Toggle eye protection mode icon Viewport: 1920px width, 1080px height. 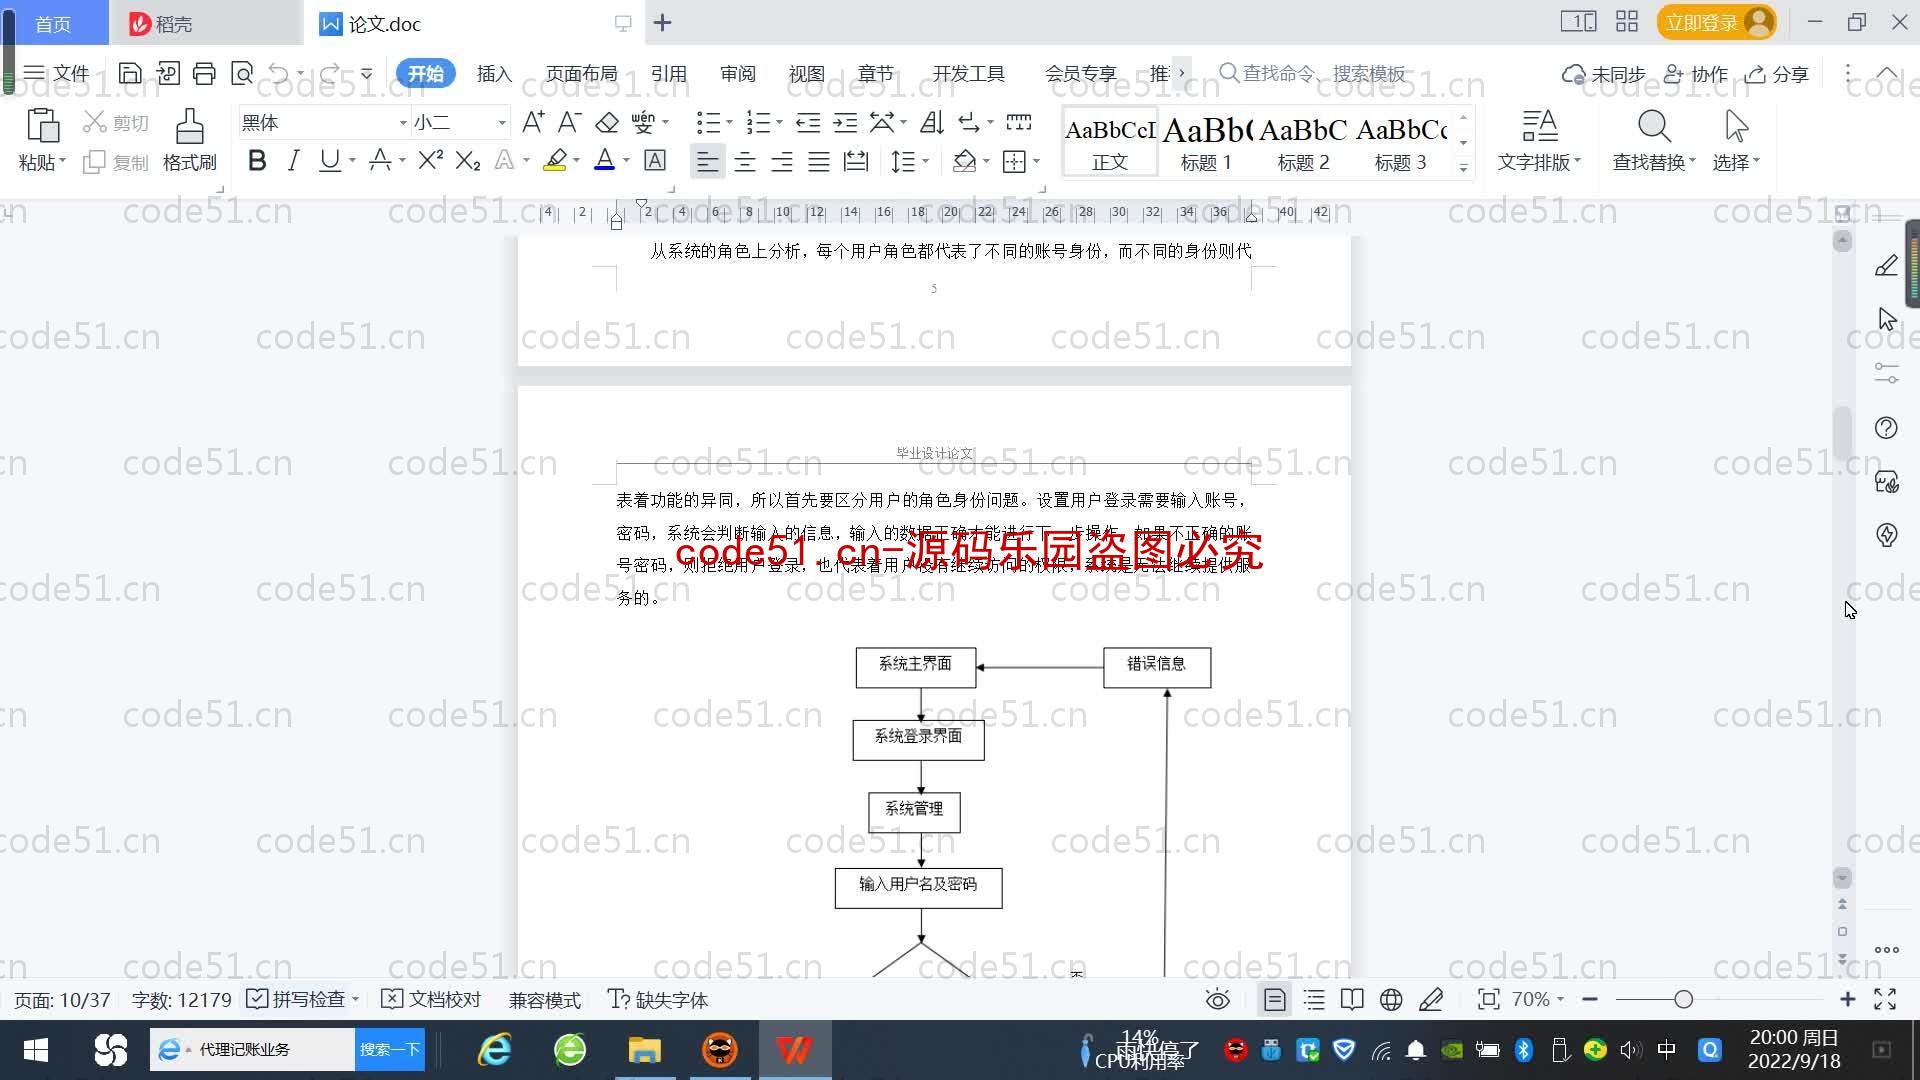(1217, 999)
